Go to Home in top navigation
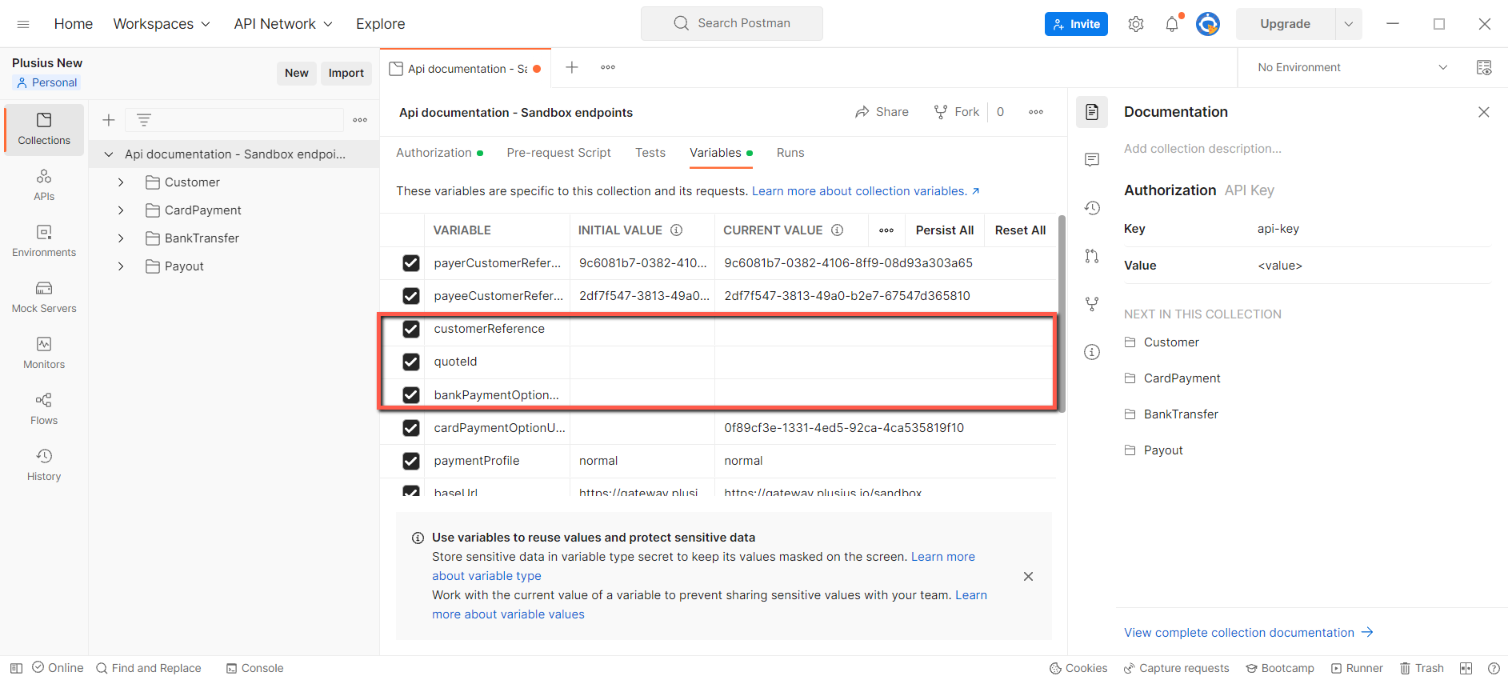1508x680 pixels. point(73,24)
